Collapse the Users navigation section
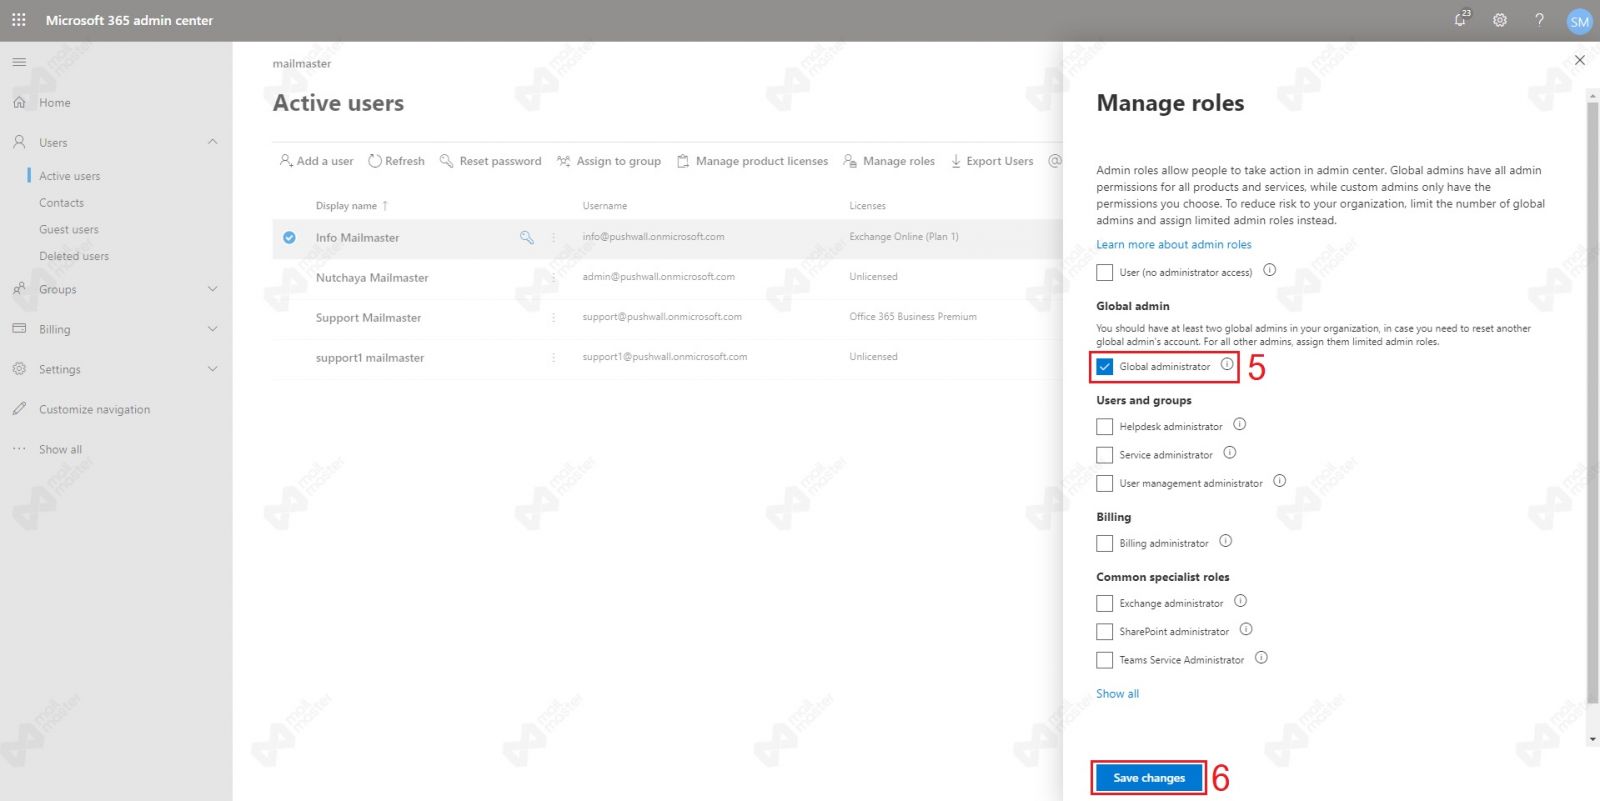This screenshot has height=801, width=1600. 212,142
